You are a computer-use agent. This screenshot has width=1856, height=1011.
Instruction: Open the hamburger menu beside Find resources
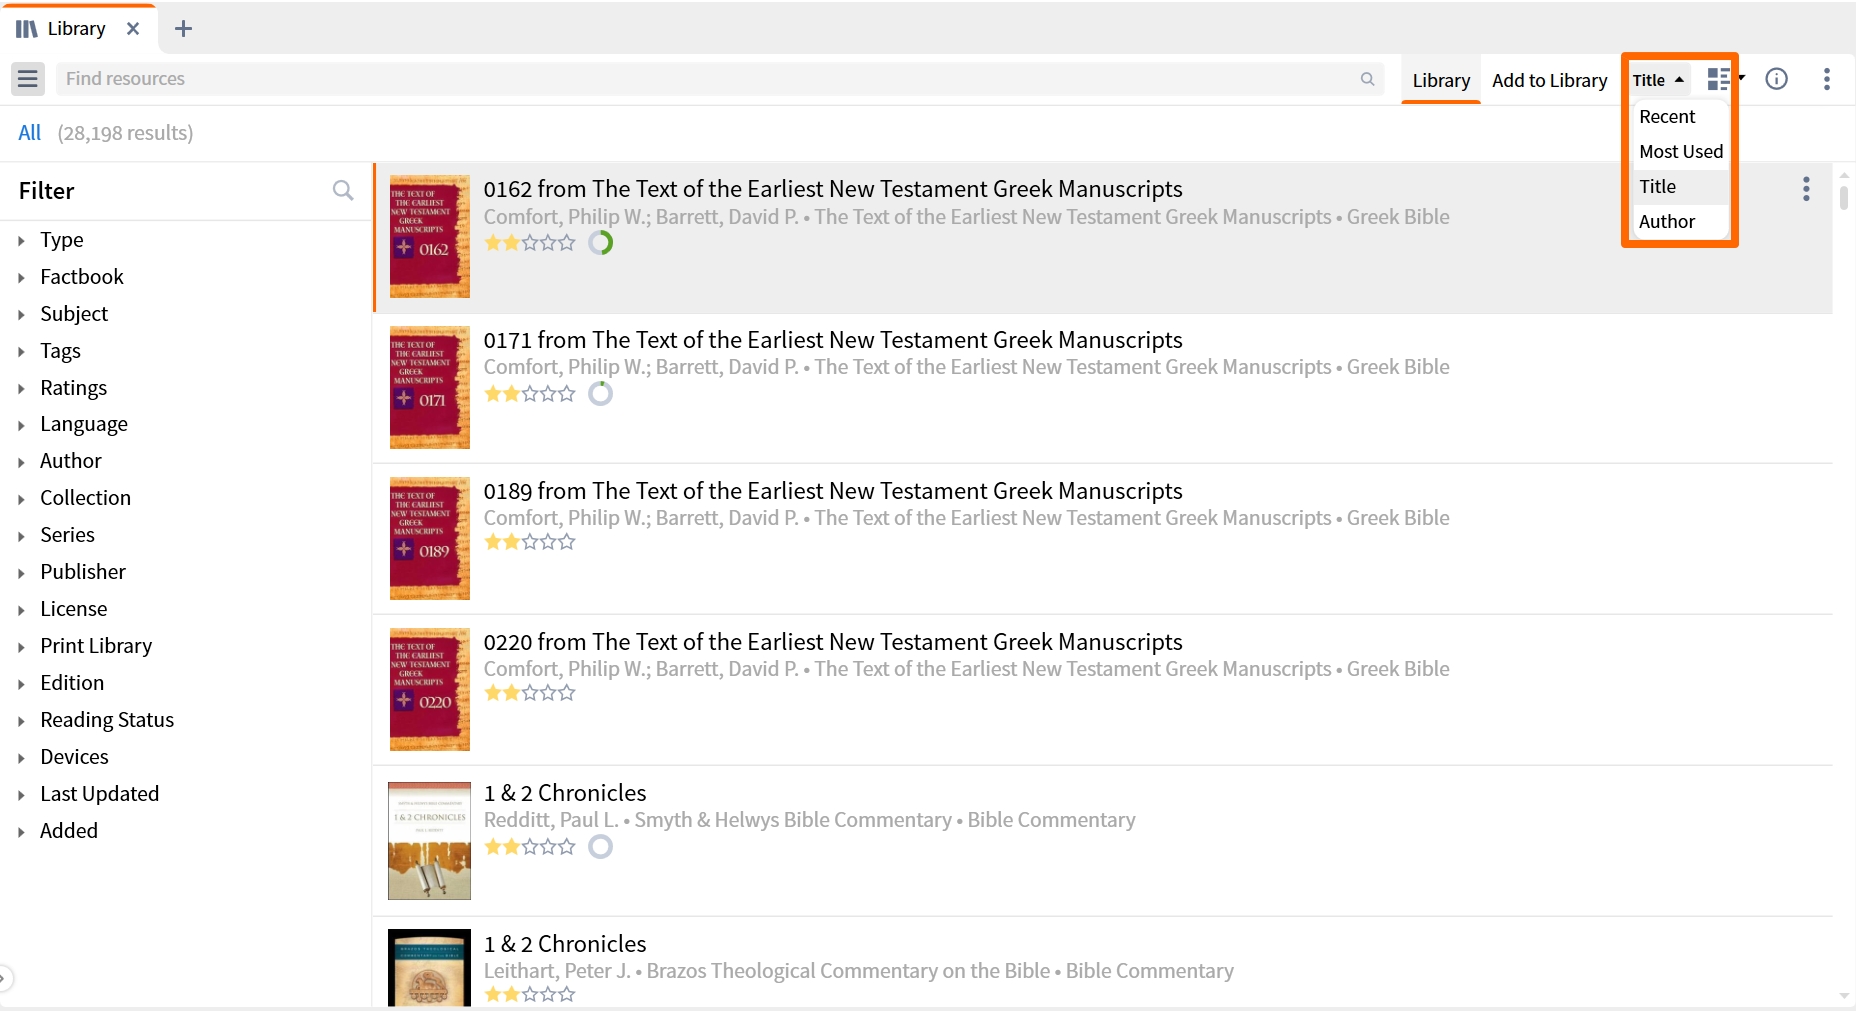28,79
